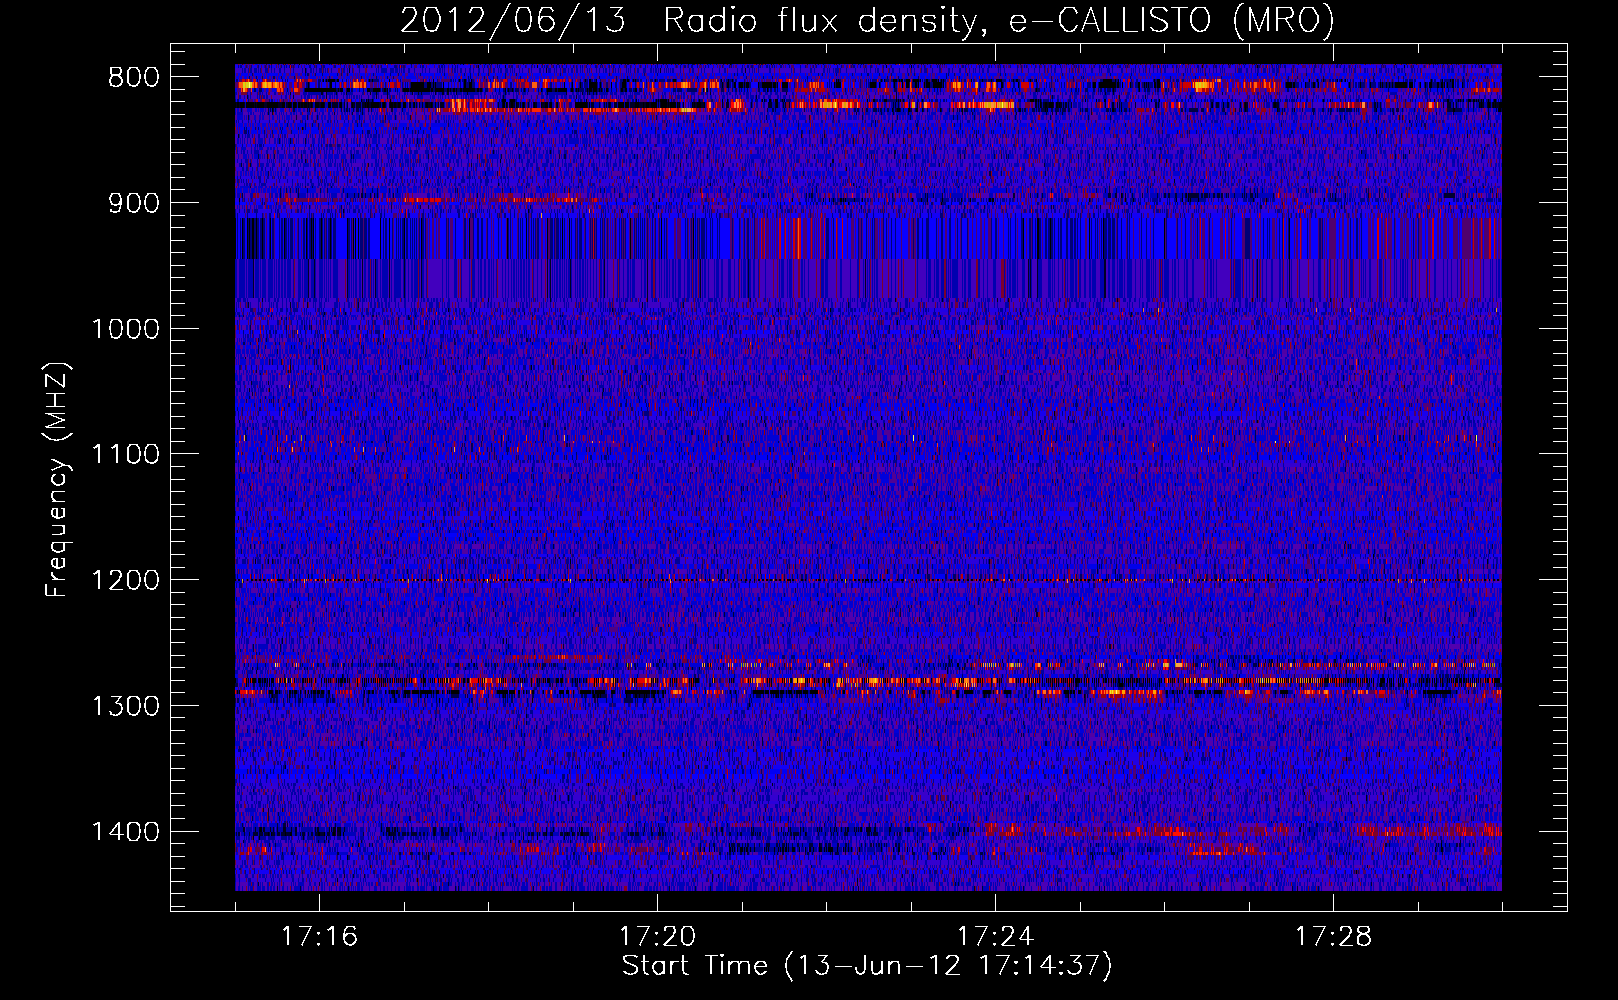Click the 1400 frequency axis label
Screen dimensions: 1618x1000
(x=126, y=832)
